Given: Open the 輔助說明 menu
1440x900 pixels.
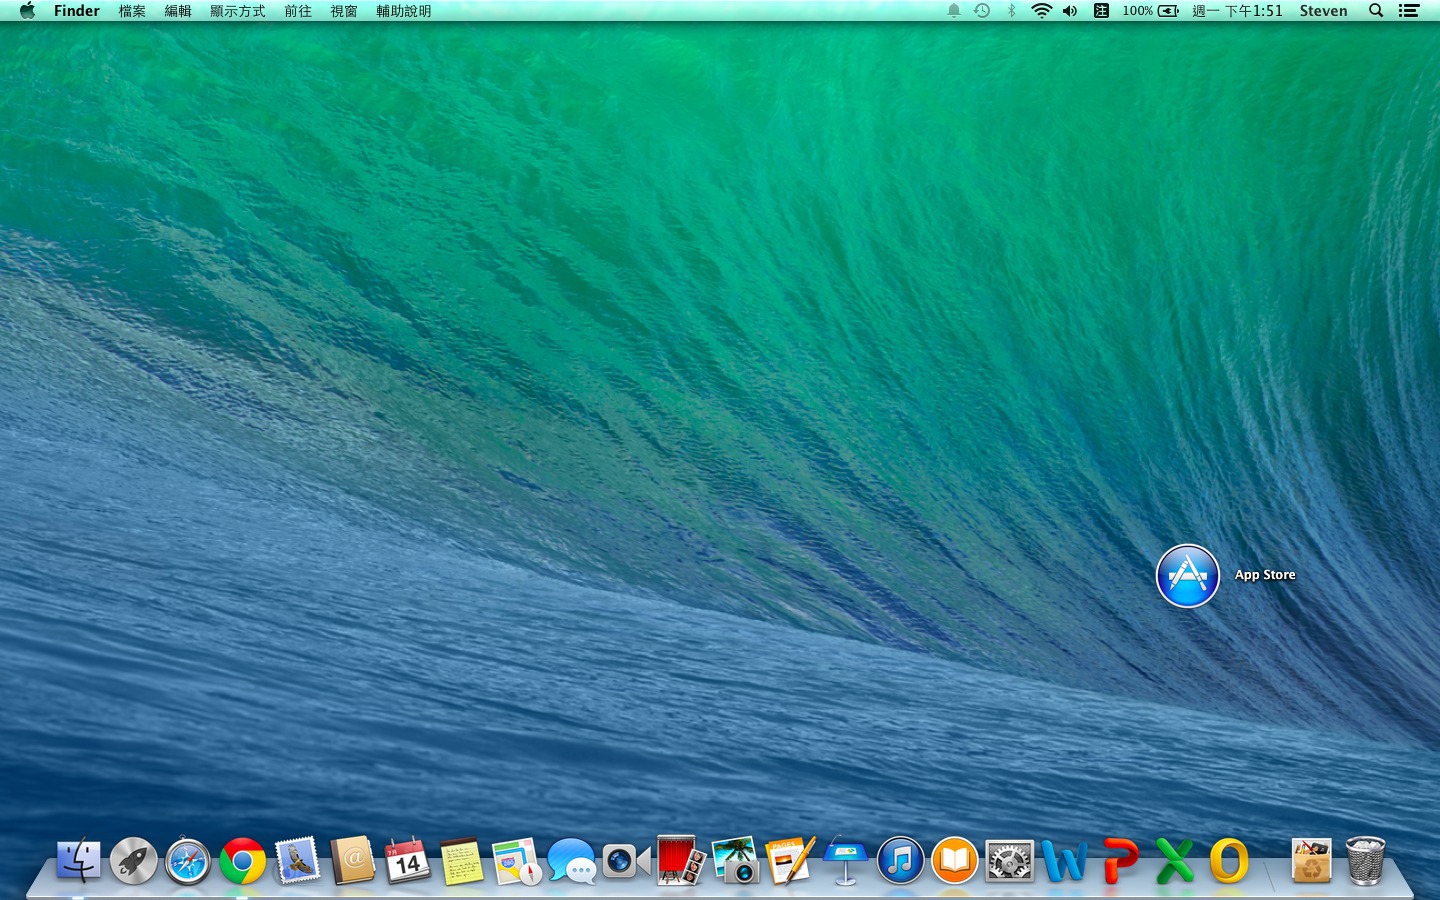Looking at the screenshot, I should click(x=404, y=11).
